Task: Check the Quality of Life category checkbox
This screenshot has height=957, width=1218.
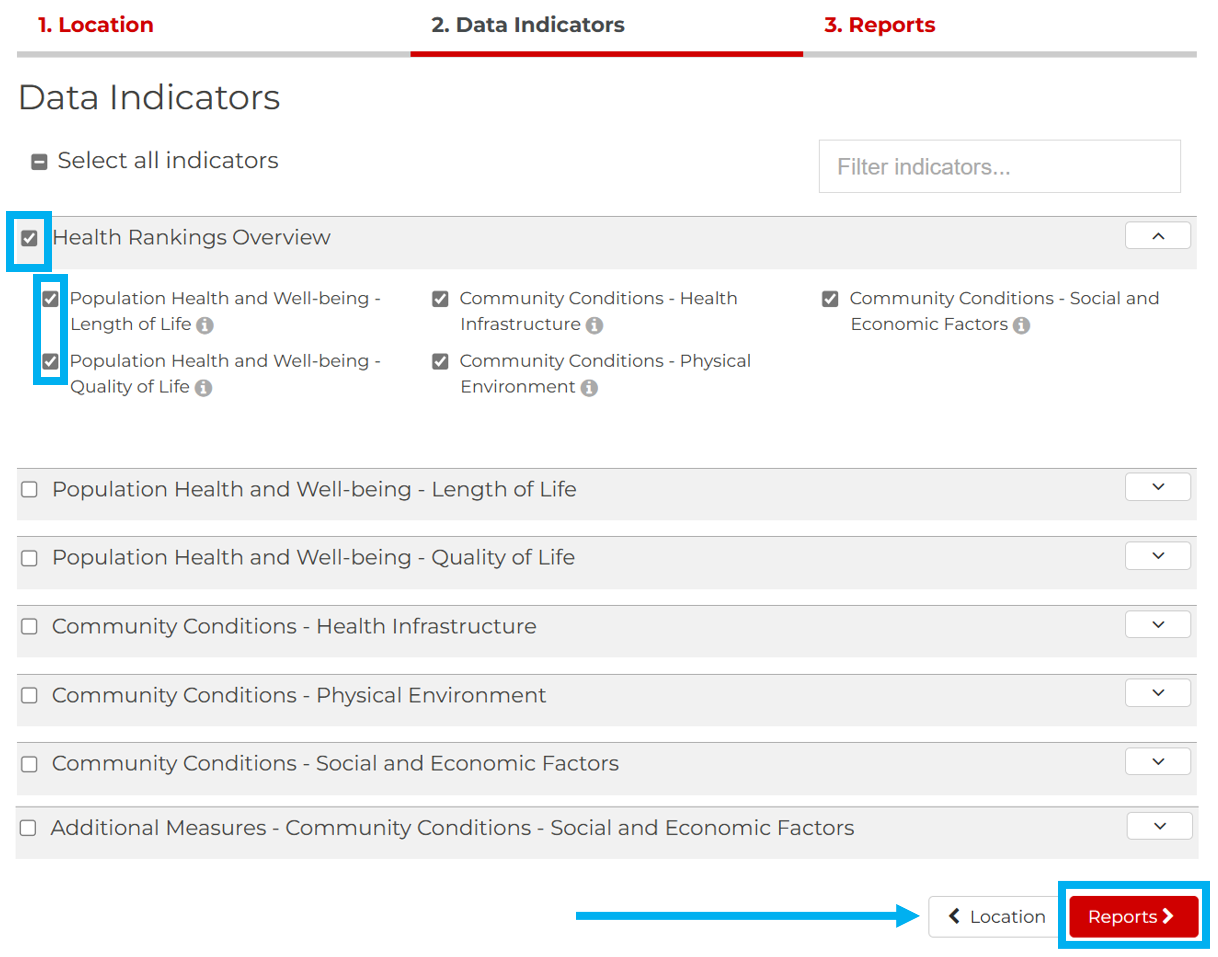Action: (x=29, y=558)
